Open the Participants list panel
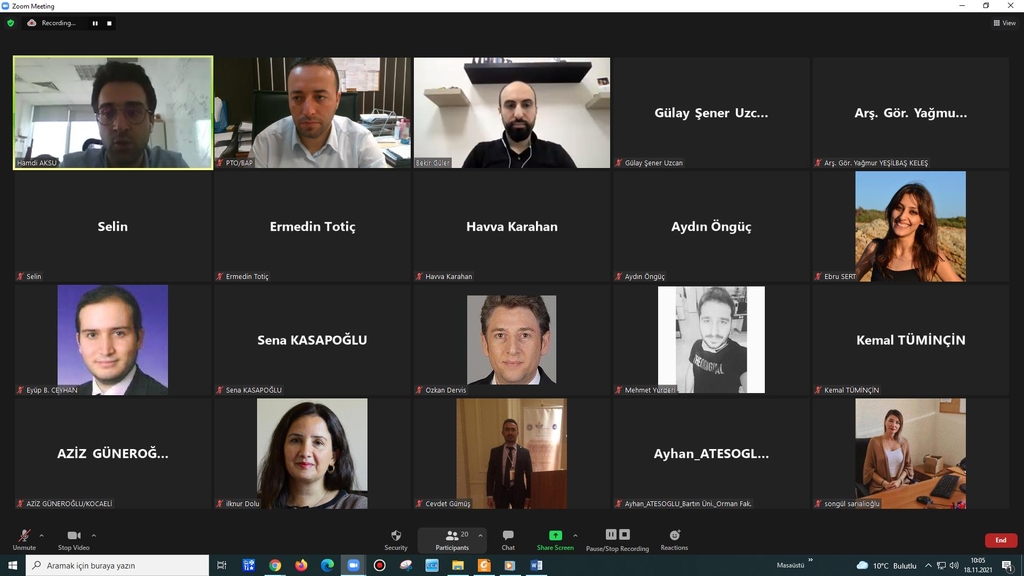 coord(452,539)
